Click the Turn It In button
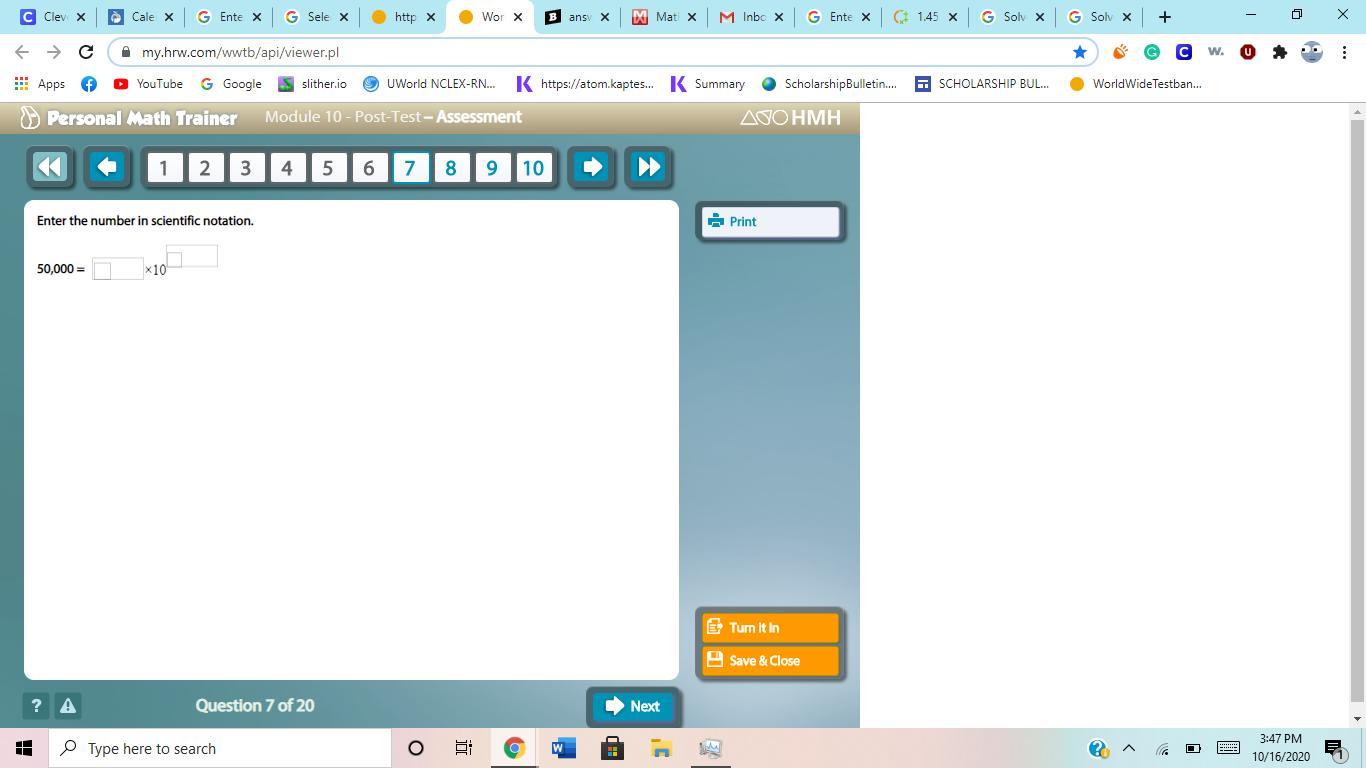Screen dimensions: 1366x768 (x=770, y=628)
